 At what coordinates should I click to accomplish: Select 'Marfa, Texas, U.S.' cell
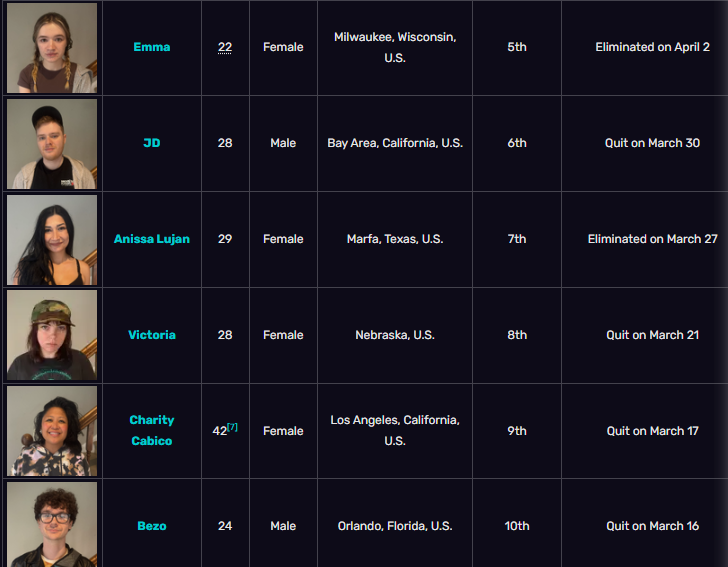tap(395, 239)
